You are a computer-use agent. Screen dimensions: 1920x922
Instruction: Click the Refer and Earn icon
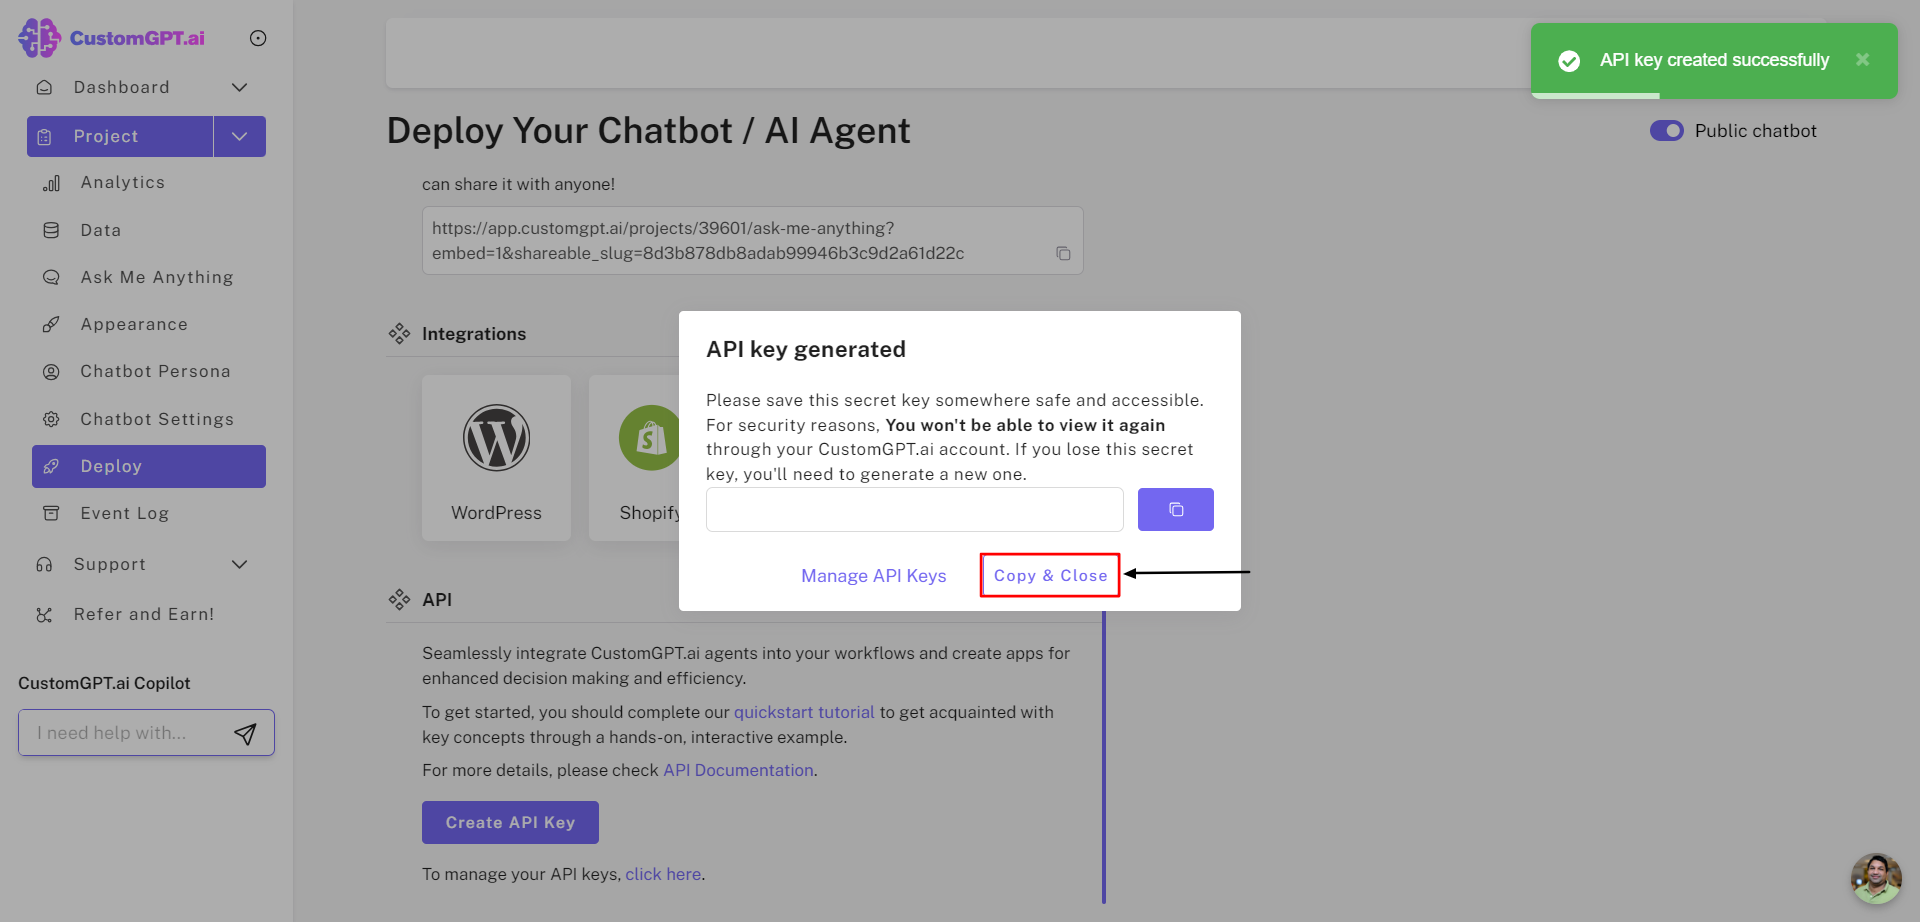[x=44, y=615]
